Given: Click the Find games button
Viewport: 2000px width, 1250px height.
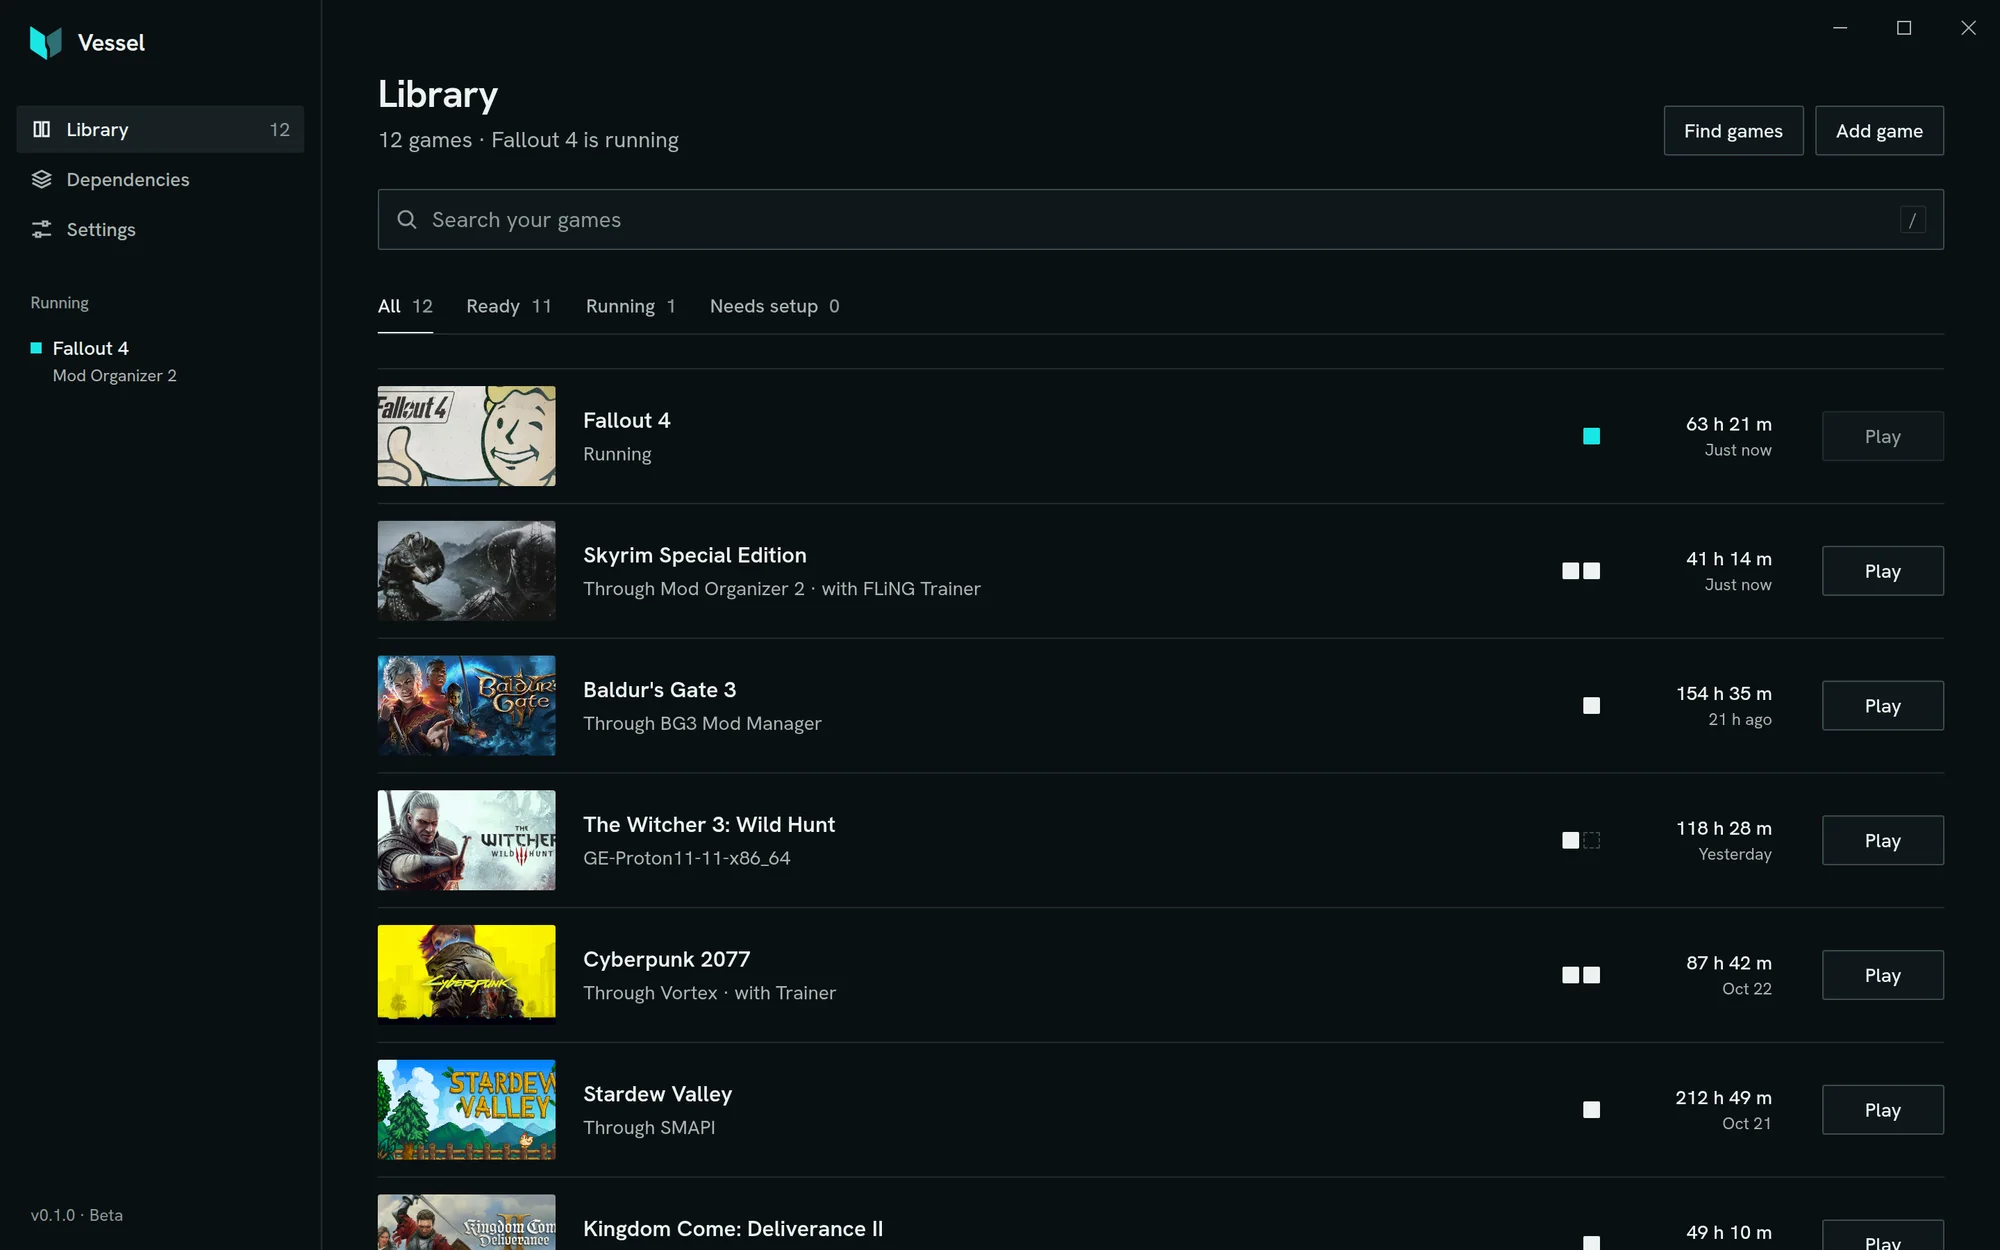Looking at the screenshot, I should click(1733, 131).
